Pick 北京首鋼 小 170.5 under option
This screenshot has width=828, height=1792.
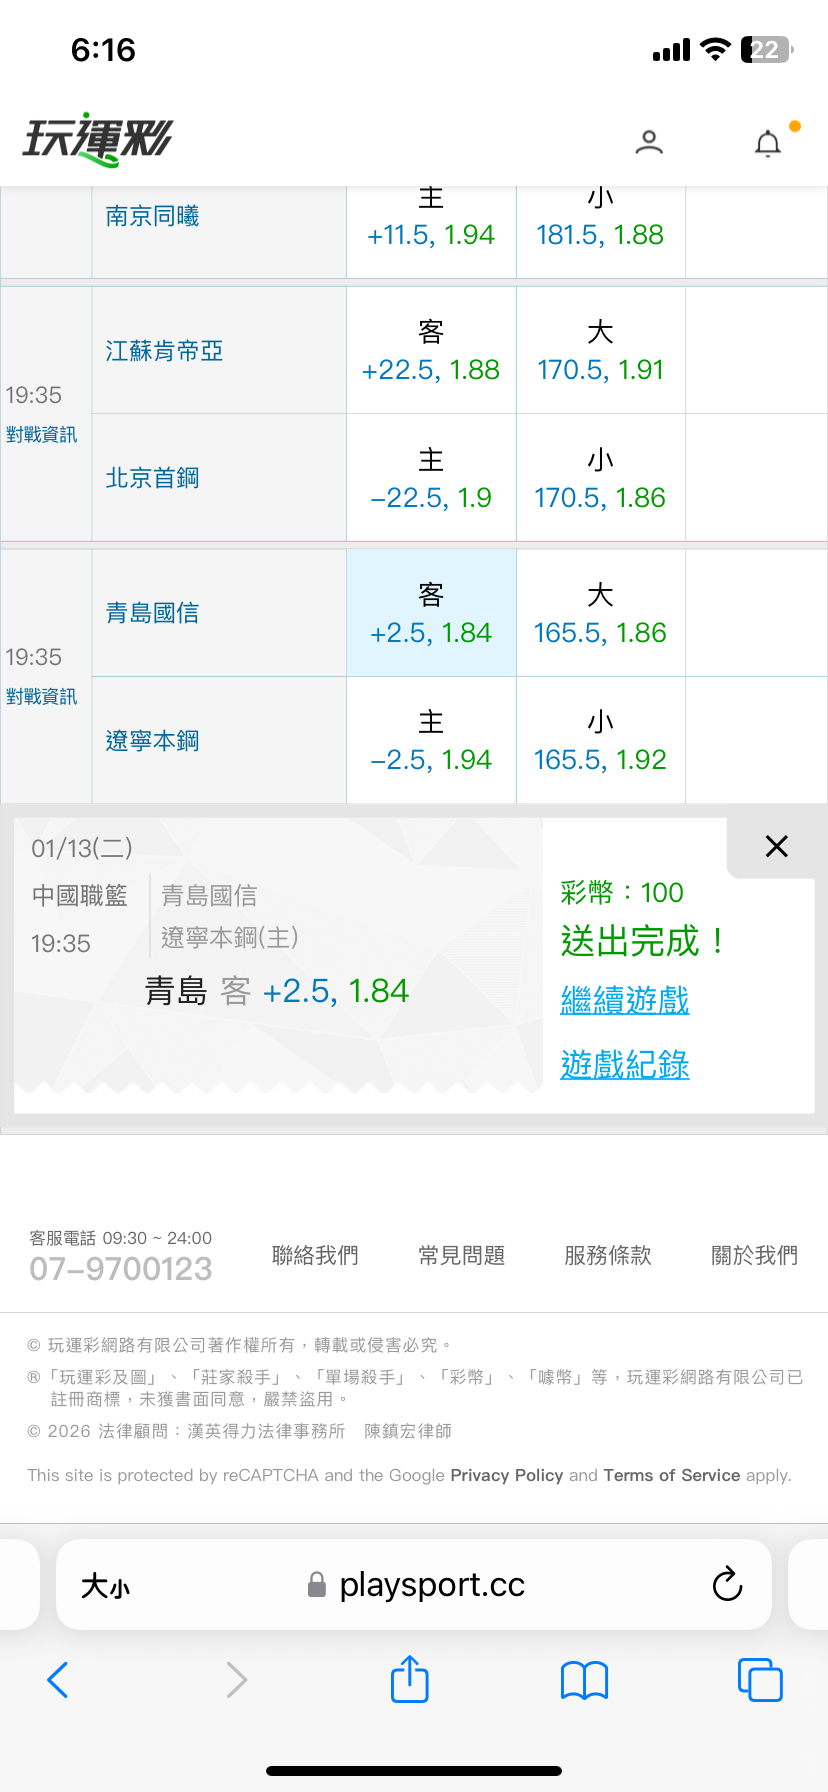pos(600,478)
